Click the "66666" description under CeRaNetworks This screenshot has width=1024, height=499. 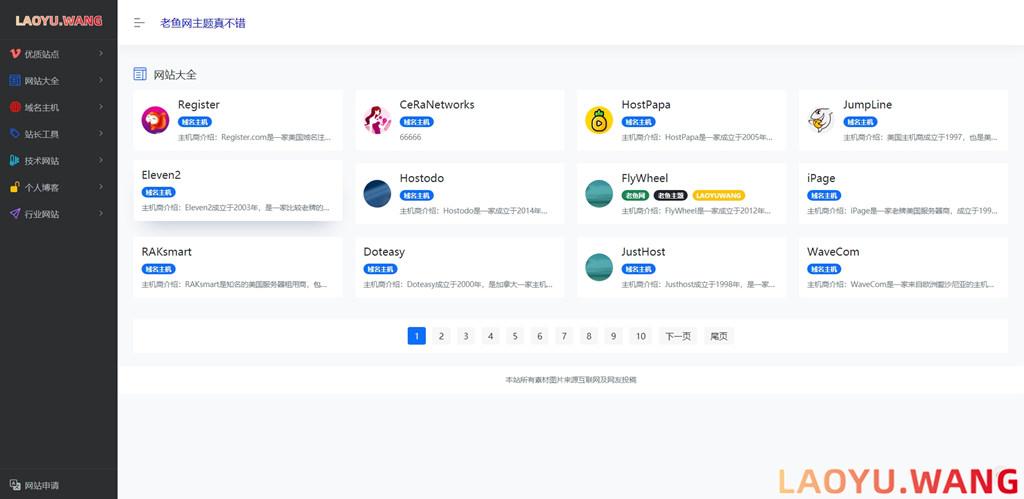point(410,137)
